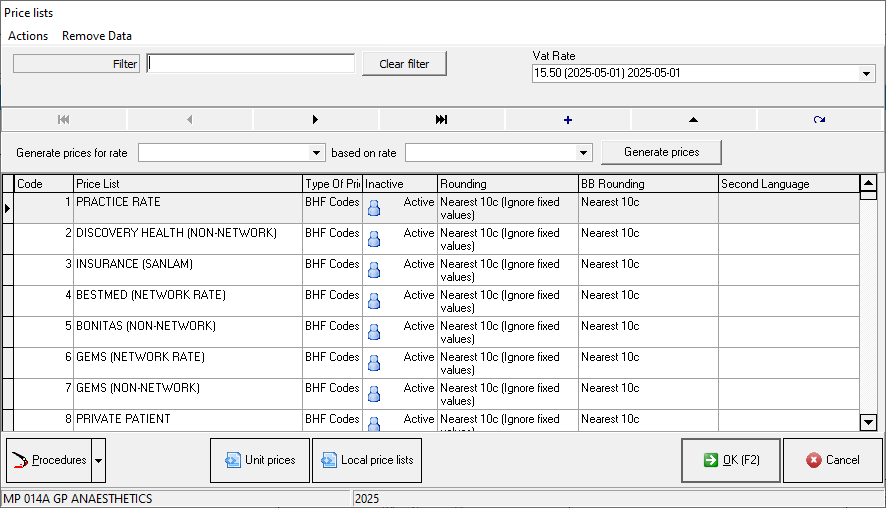The image size is (886, 508).
Task: Click the Generate prices button
Action: coord(661,152)
